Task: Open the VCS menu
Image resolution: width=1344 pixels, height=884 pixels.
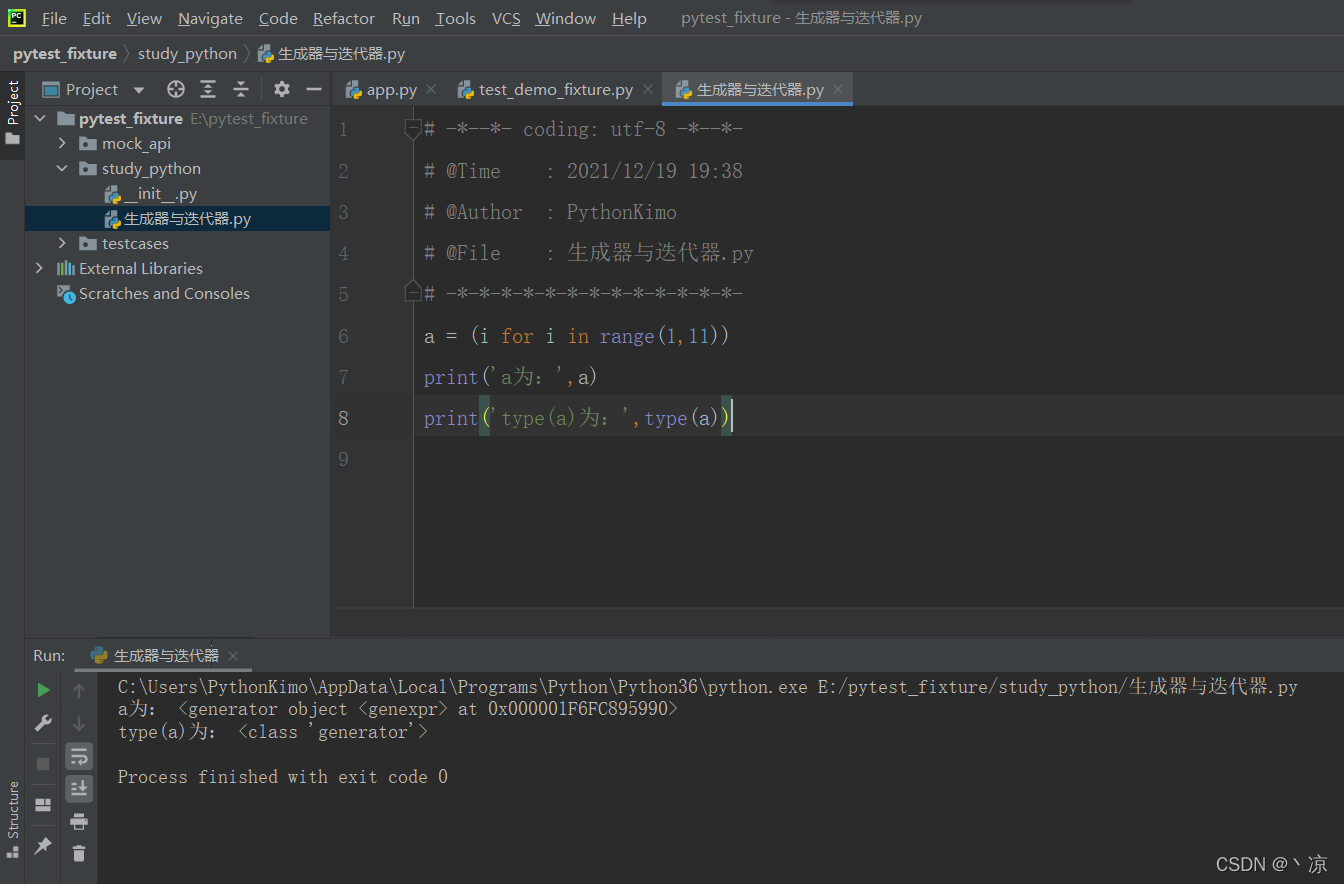Action: point(506,18)
